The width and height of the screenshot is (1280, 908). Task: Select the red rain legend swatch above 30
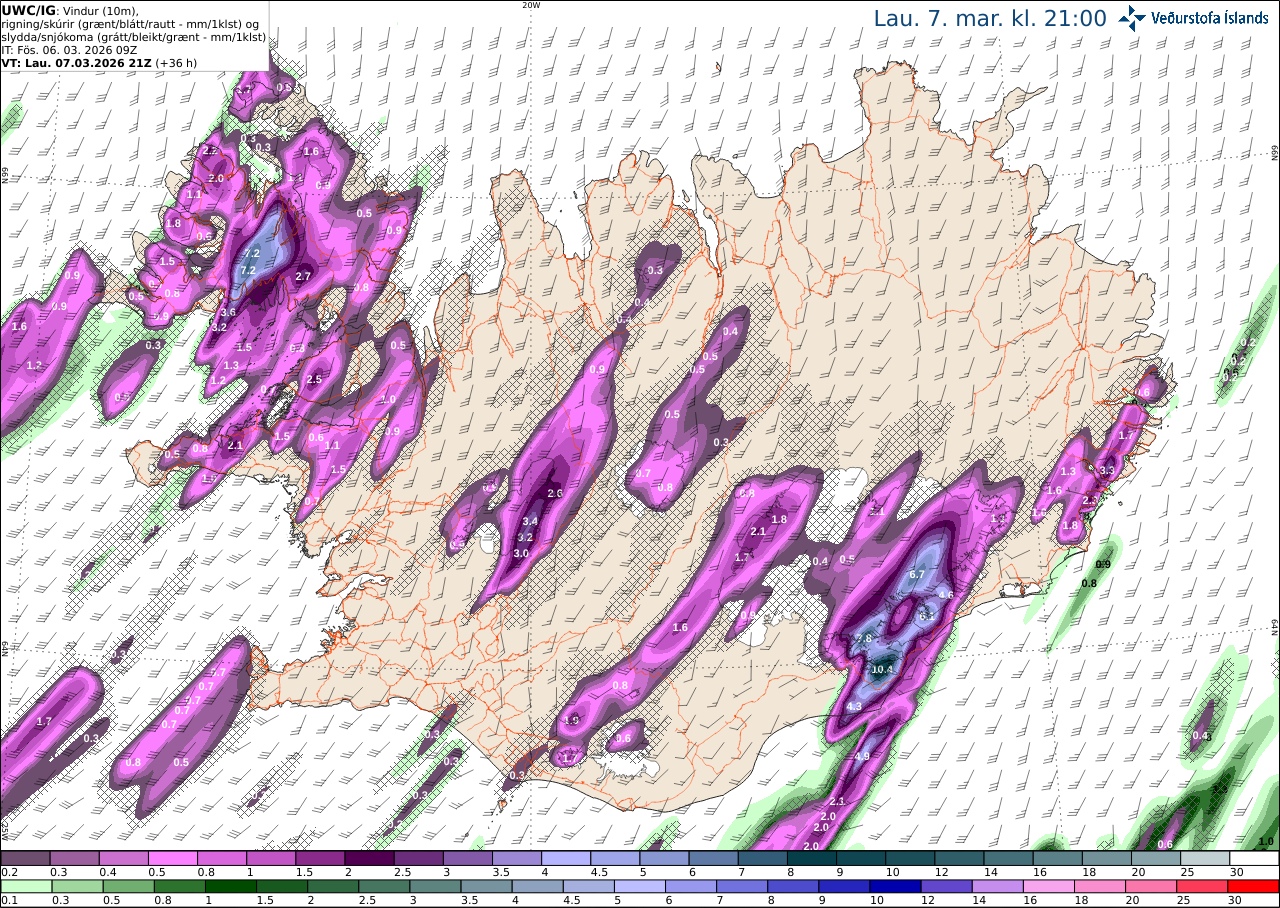[x=1255, y=886]
